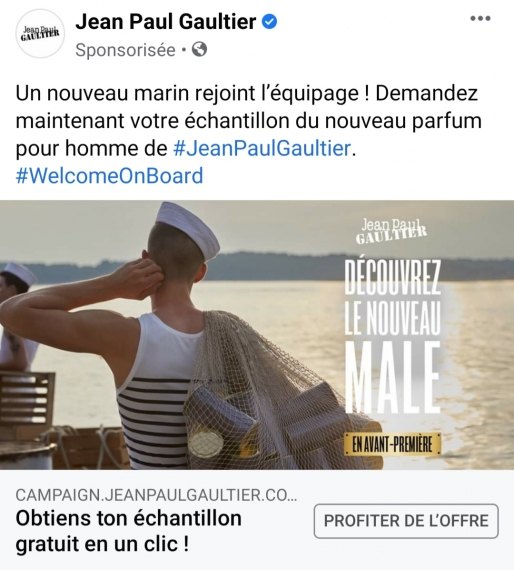Click the blue verified badge icon

click(269, 22)
